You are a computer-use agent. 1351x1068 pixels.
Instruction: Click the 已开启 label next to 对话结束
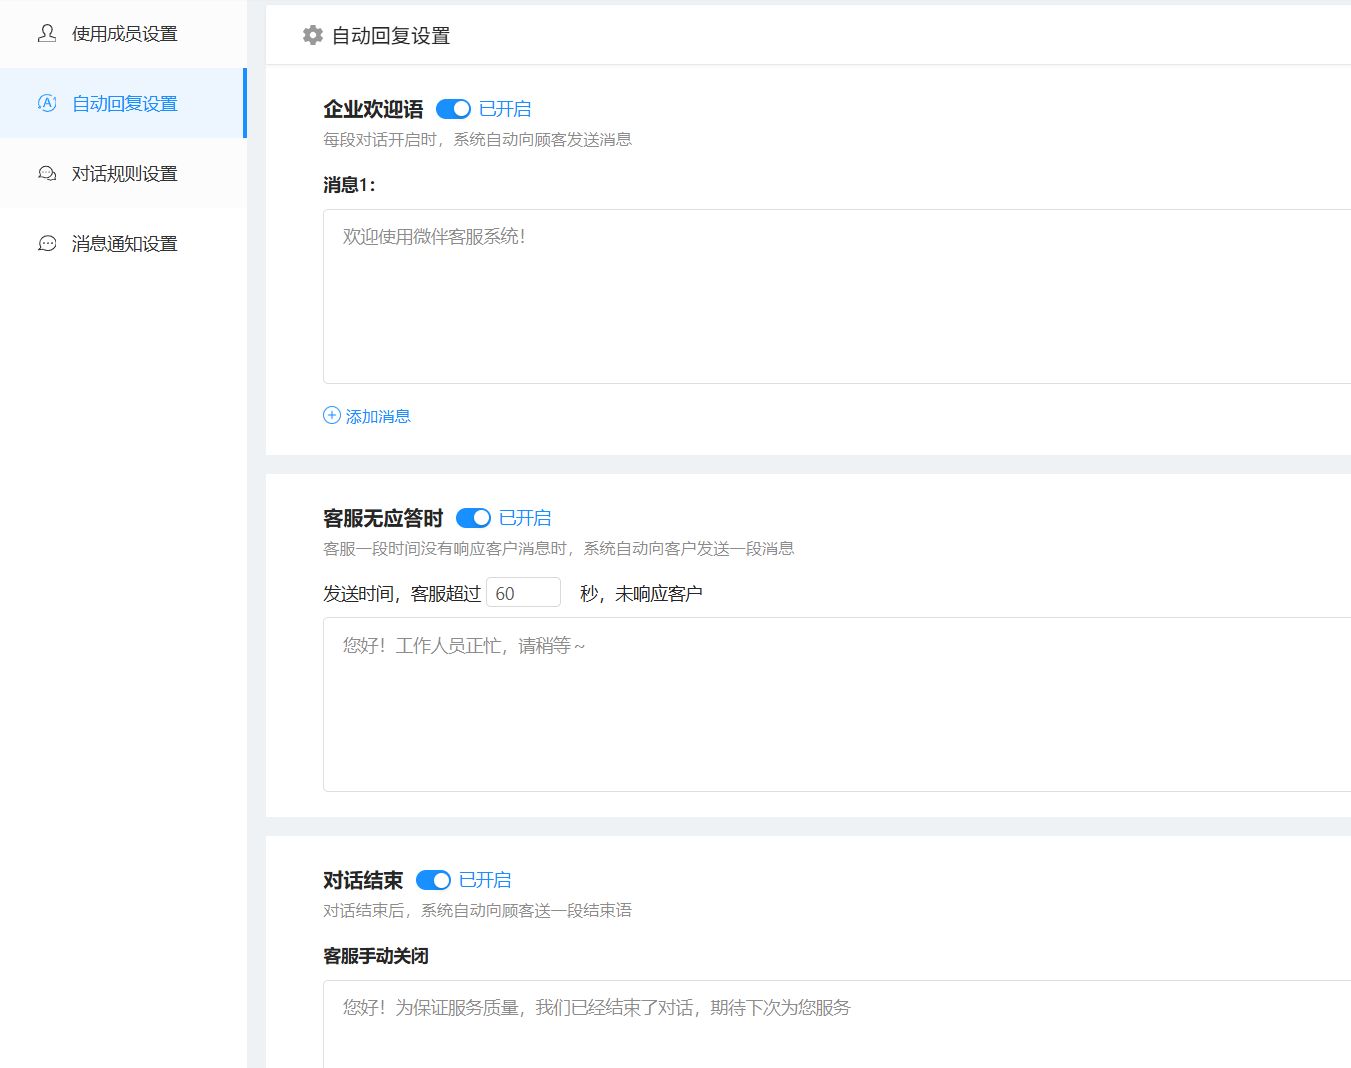pyautogui.click(x=485, y=880)
